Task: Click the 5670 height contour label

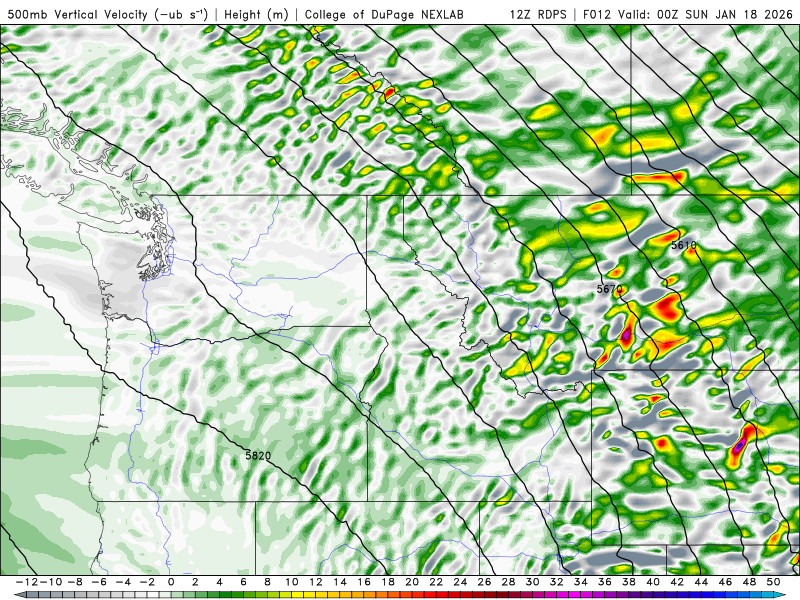Action: tap(610, 289)
